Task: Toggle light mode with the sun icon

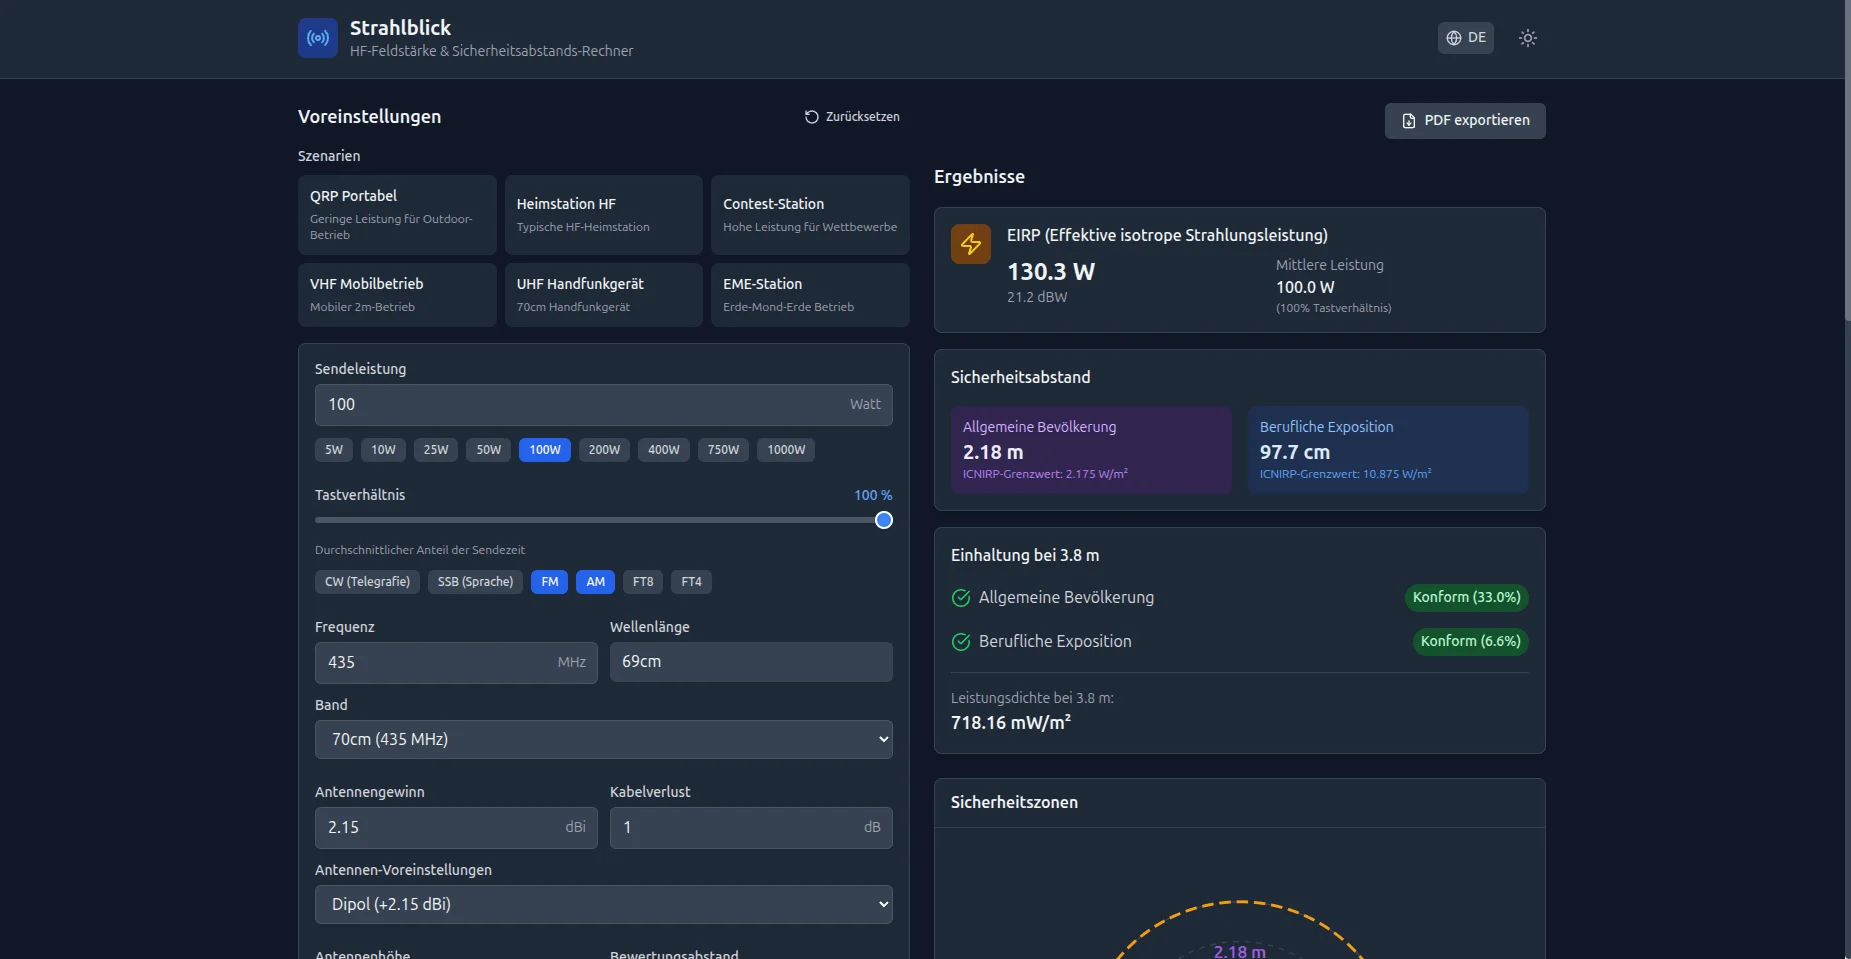Action: click(1527, 37)
